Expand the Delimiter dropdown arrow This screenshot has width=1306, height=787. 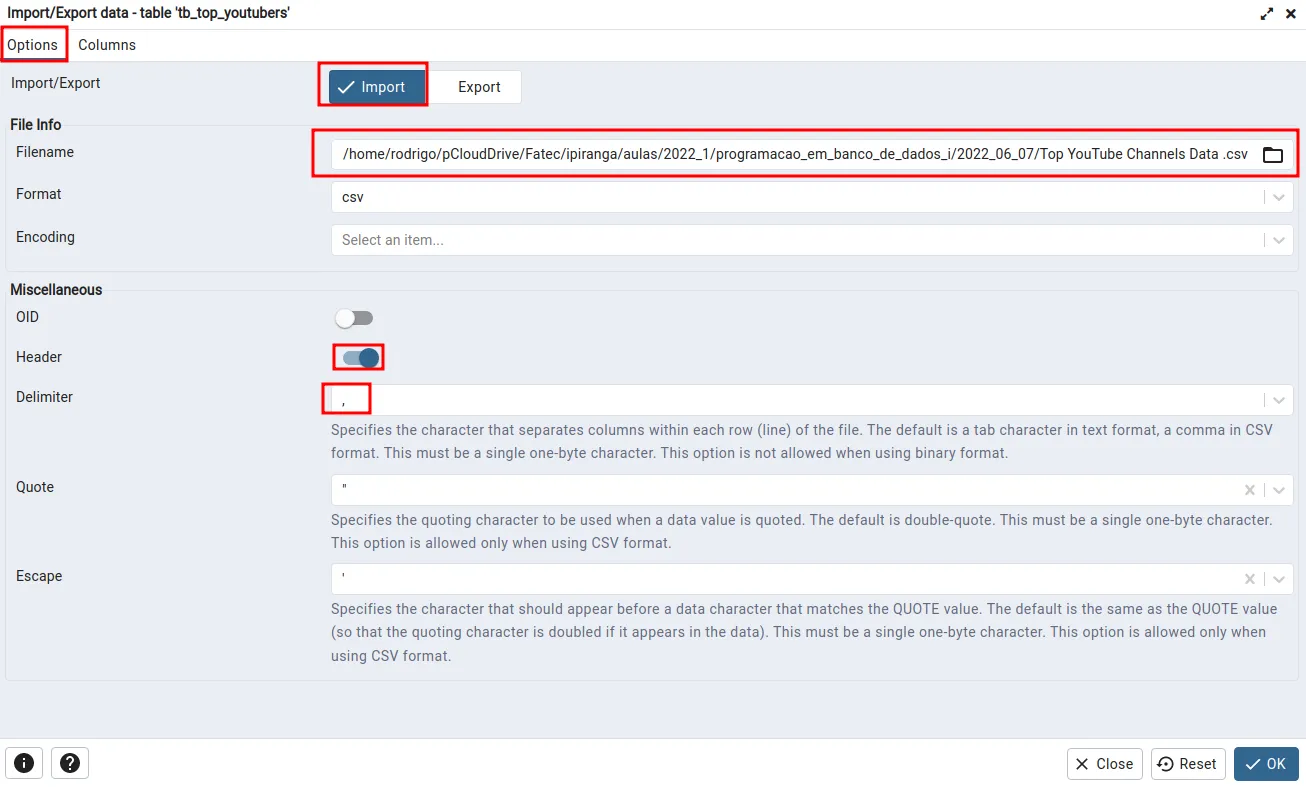click(x=1279, y=400)
